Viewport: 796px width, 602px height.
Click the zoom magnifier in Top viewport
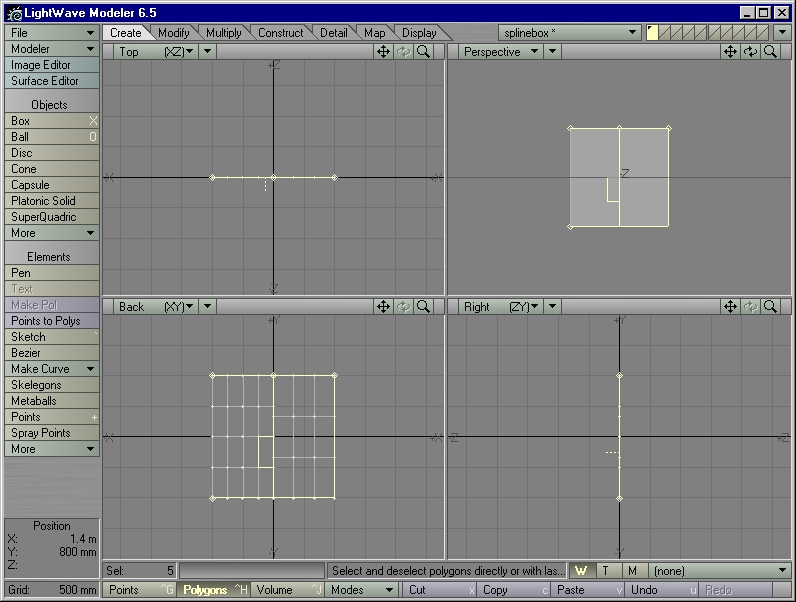click(424, 52)
